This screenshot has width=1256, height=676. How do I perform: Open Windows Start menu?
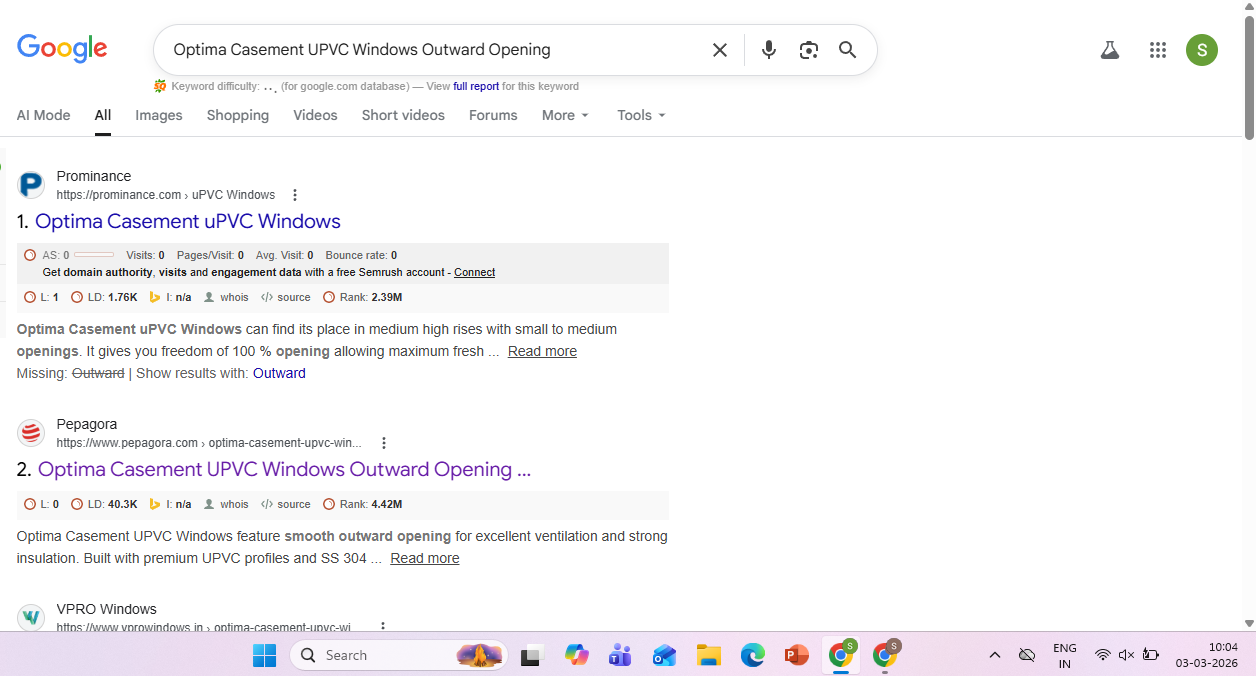(x=264, y=655)
